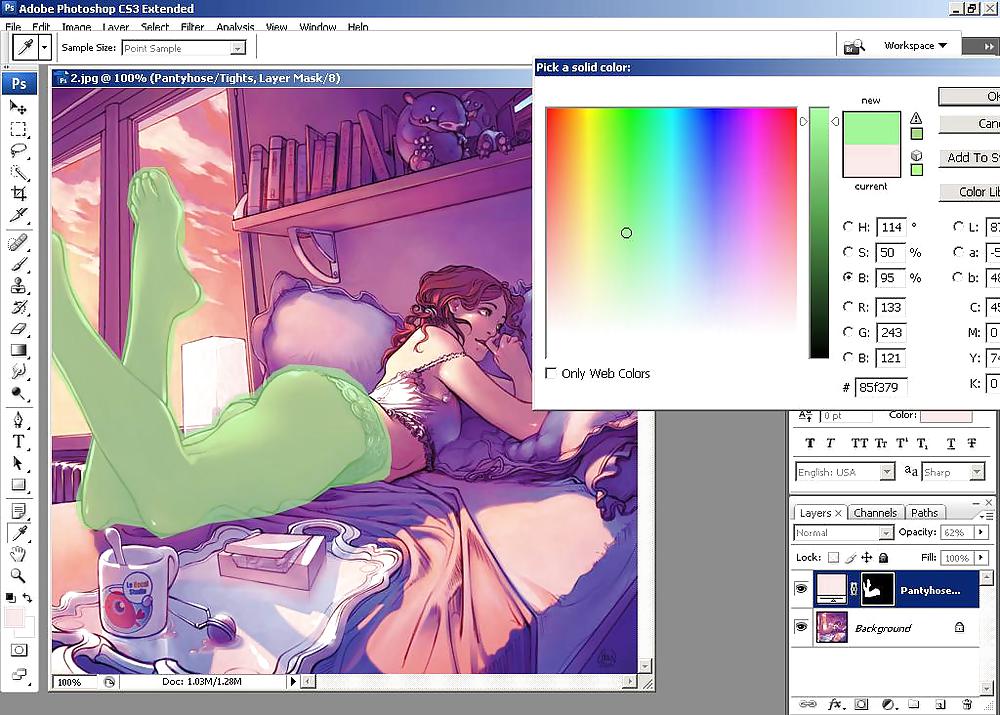Select the Pantyhose layer mask thumbnail

tap(878, 589)
